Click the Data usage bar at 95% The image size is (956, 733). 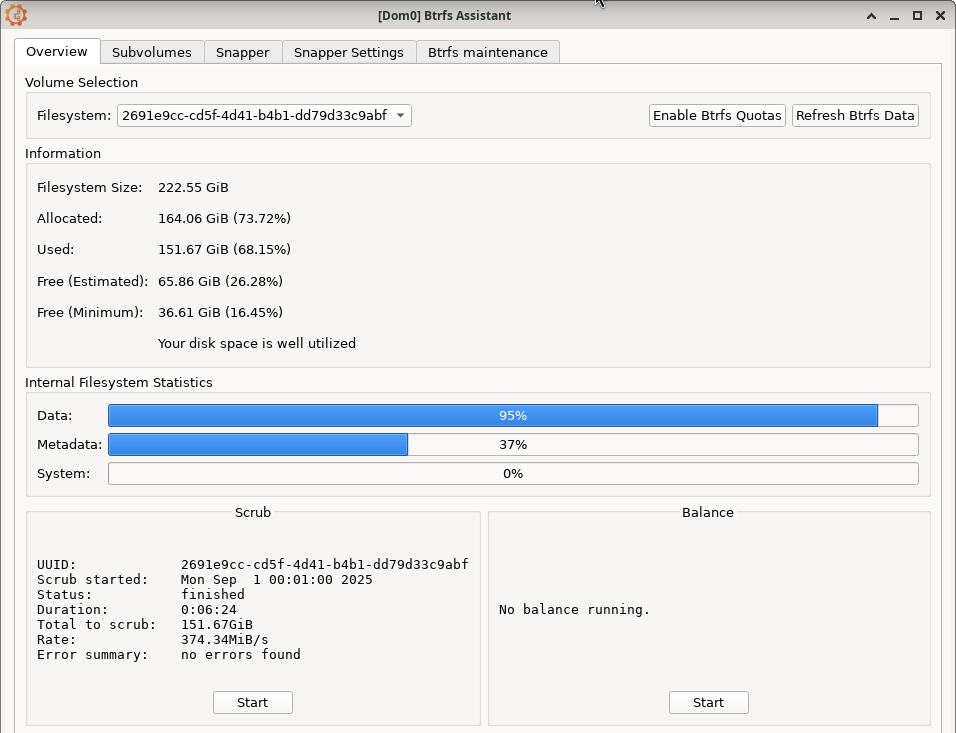tap(512, 415)
